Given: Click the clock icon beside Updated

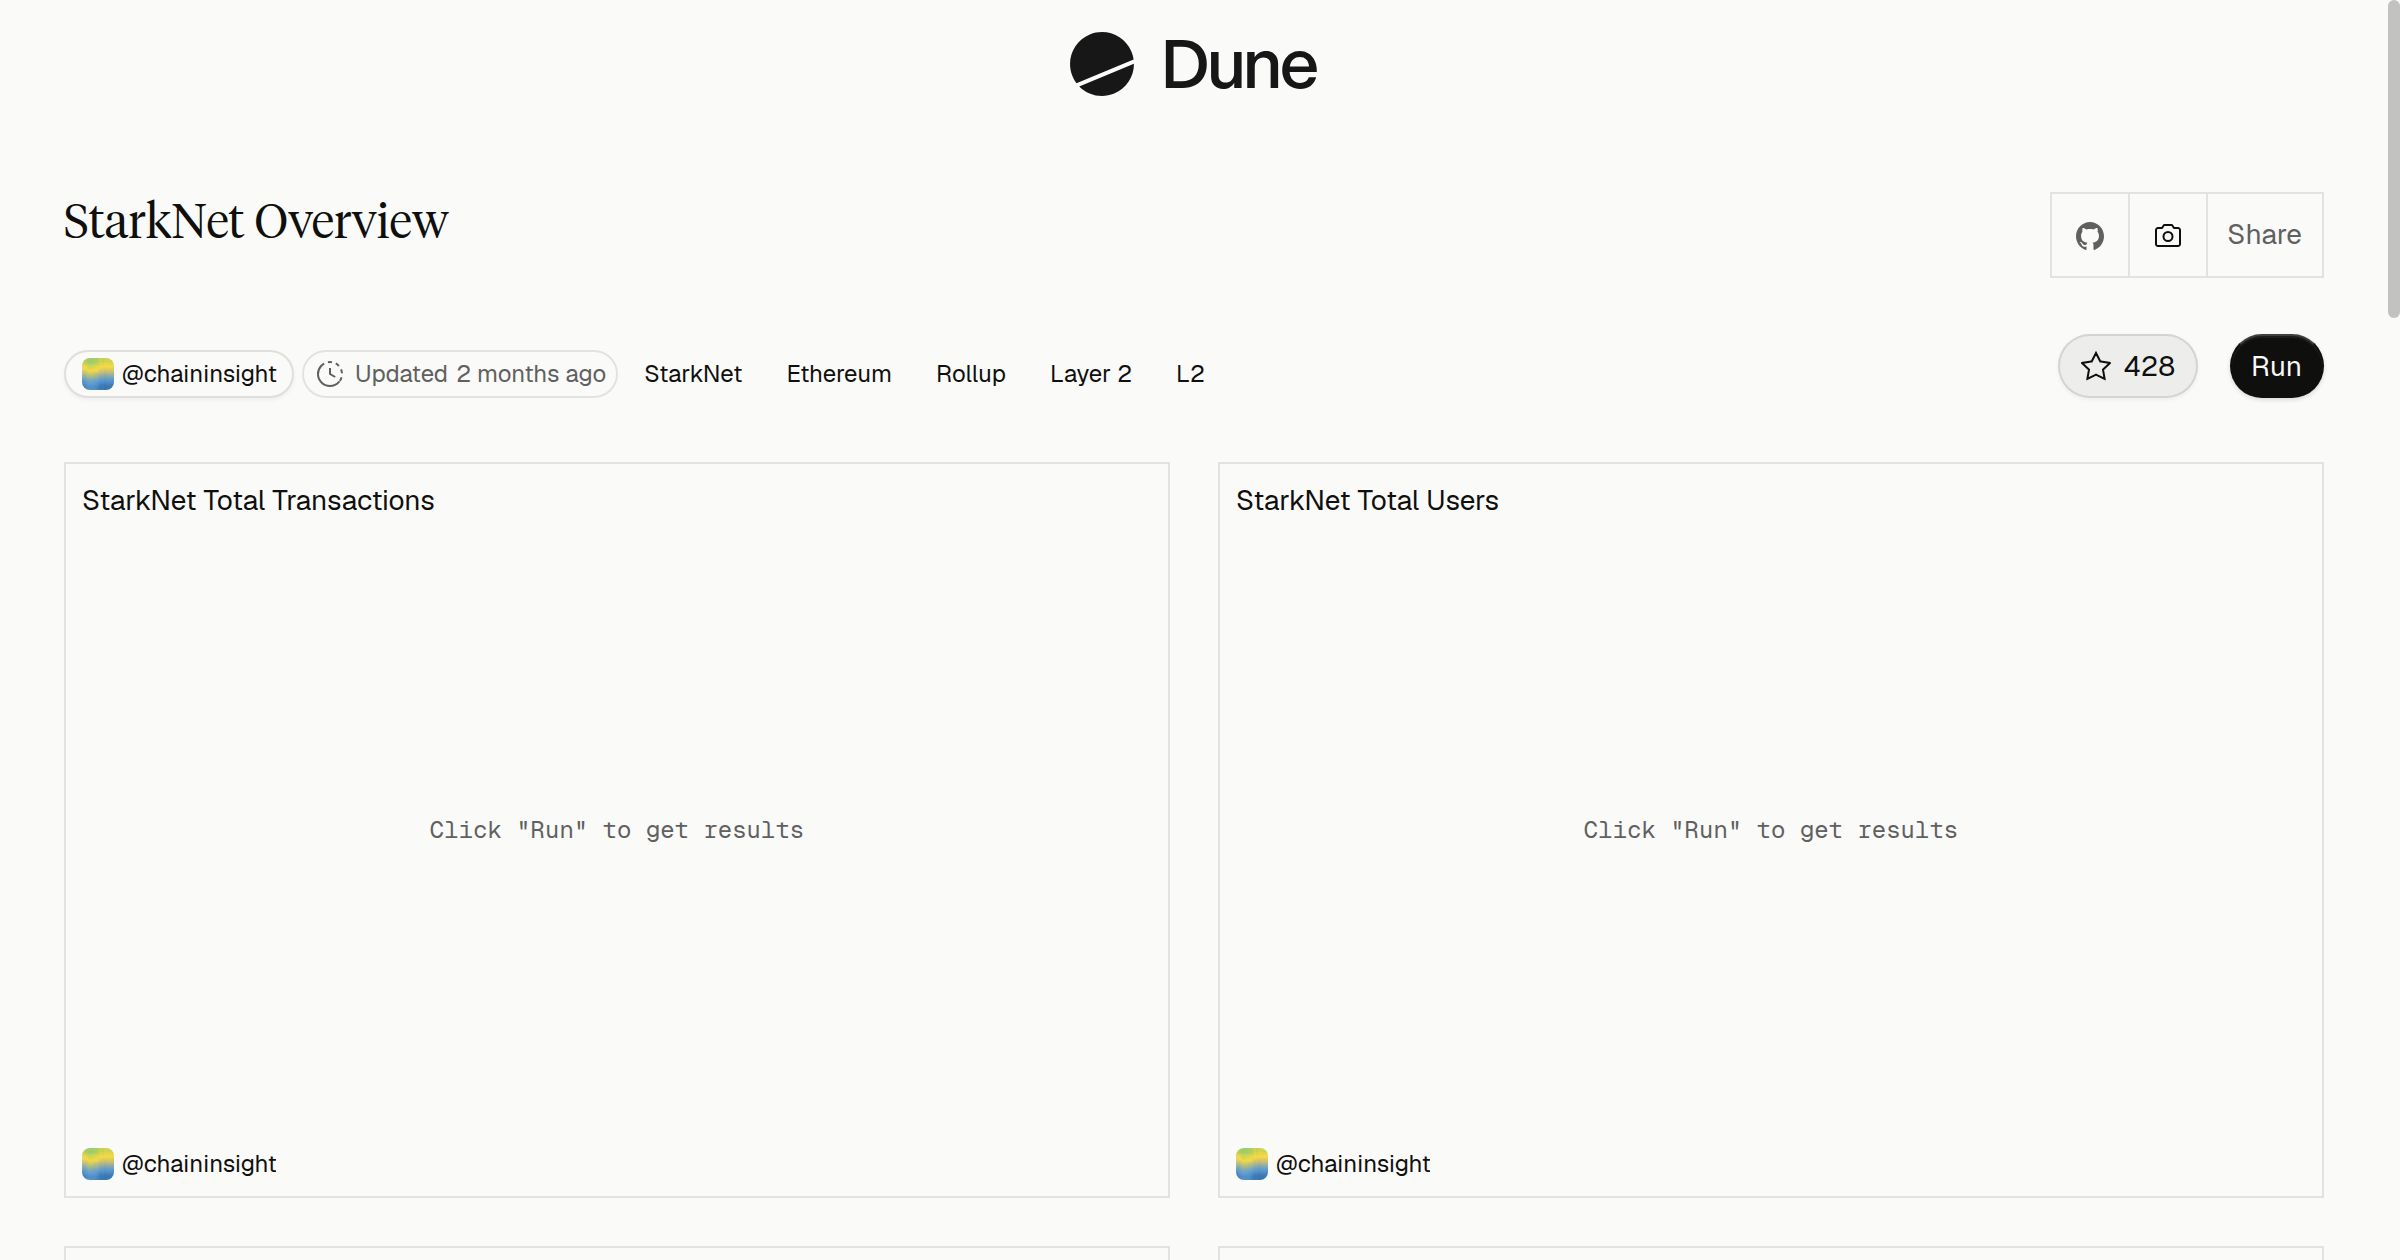Looking at the screenshot, I should [x=330, y=374].
